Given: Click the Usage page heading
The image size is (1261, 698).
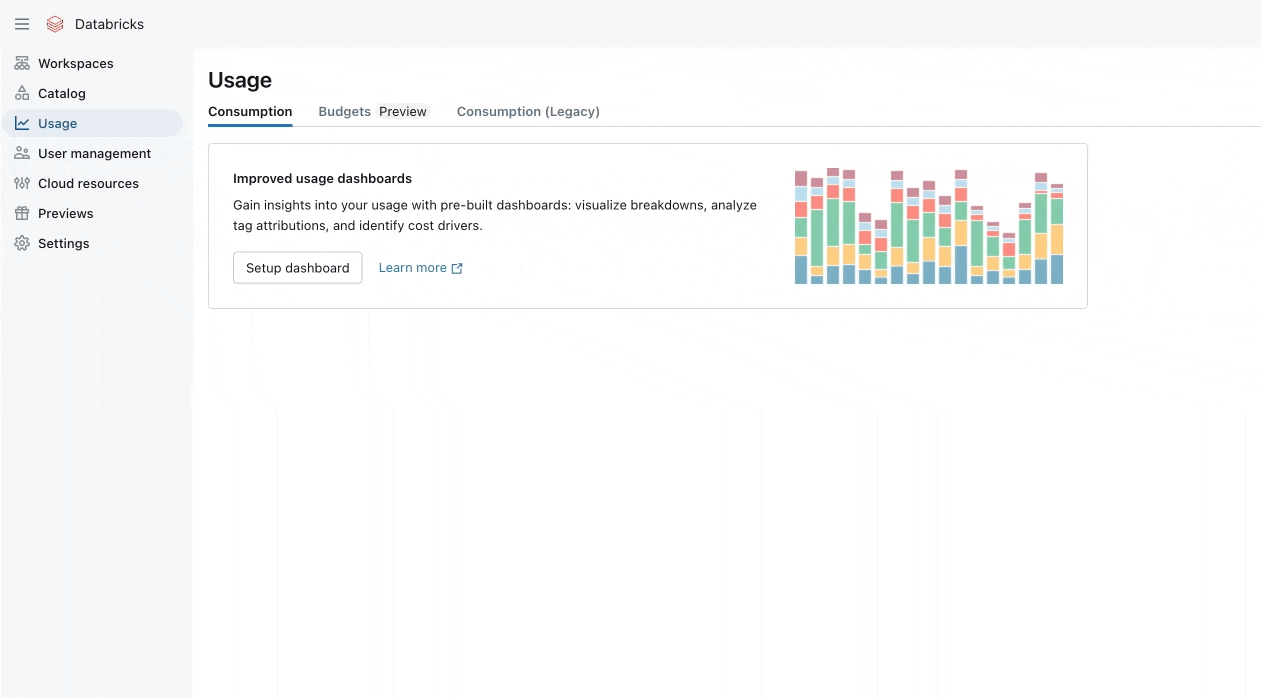Looking at the screenshot, I should coord(240,80).
